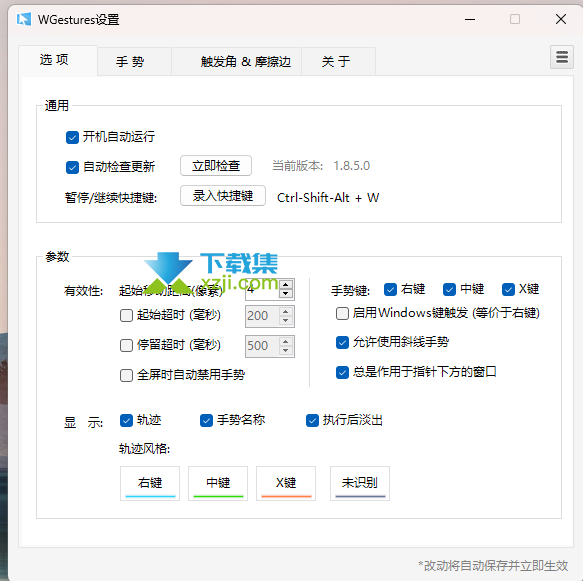Click the 录入快捷键 button
This screenshot has width=583, height=581.
[223, 196]
